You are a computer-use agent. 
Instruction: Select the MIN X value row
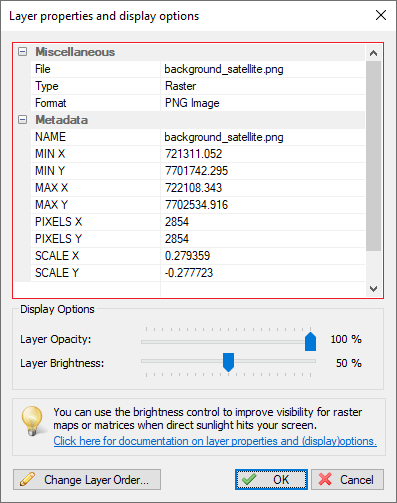[x=198, y=154]
